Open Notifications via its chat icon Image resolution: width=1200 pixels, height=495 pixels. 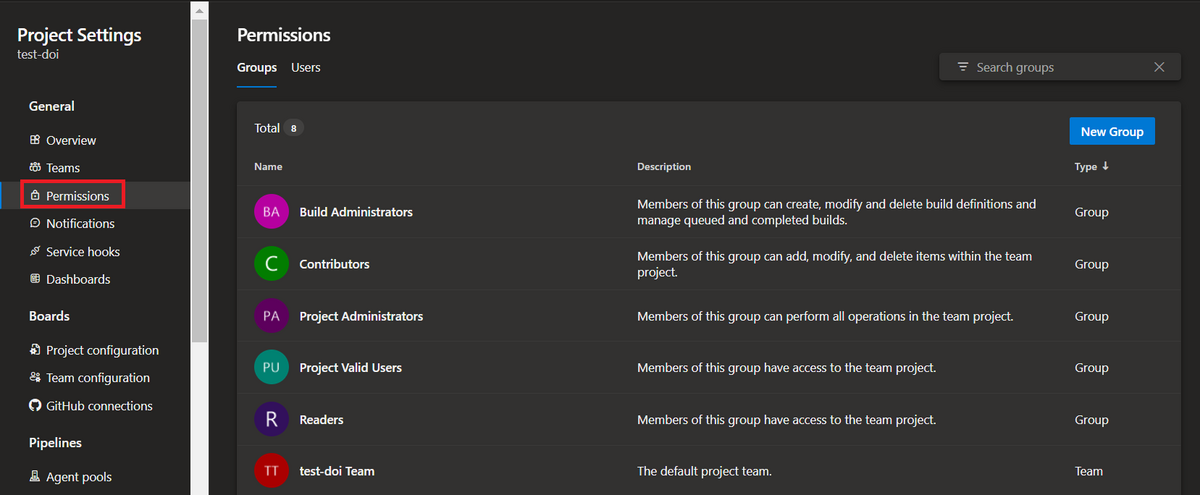(x=35, y=224)
